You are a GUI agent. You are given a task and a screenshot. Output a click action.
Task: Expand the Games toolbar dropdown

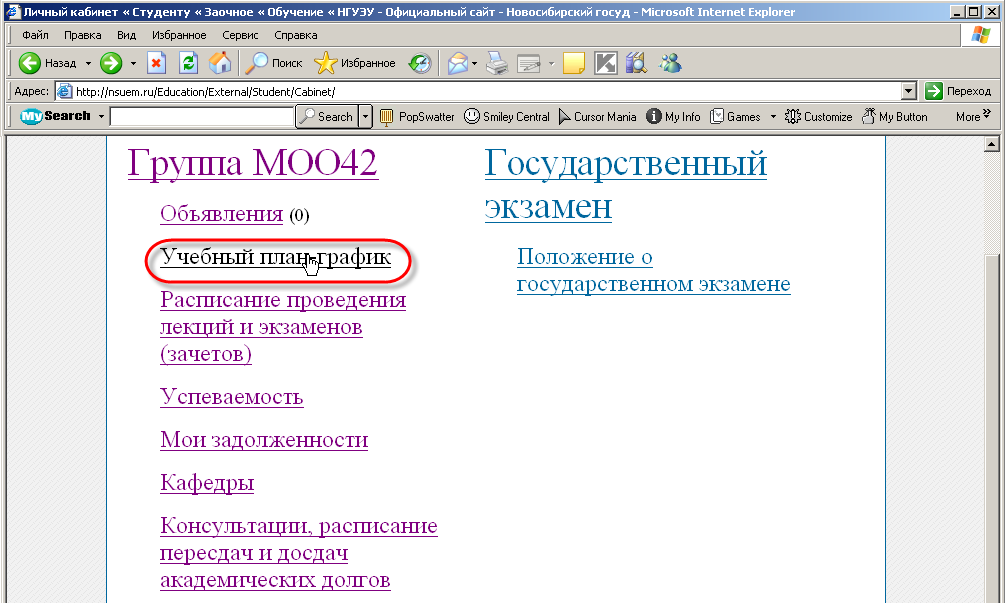coord(772,117)
